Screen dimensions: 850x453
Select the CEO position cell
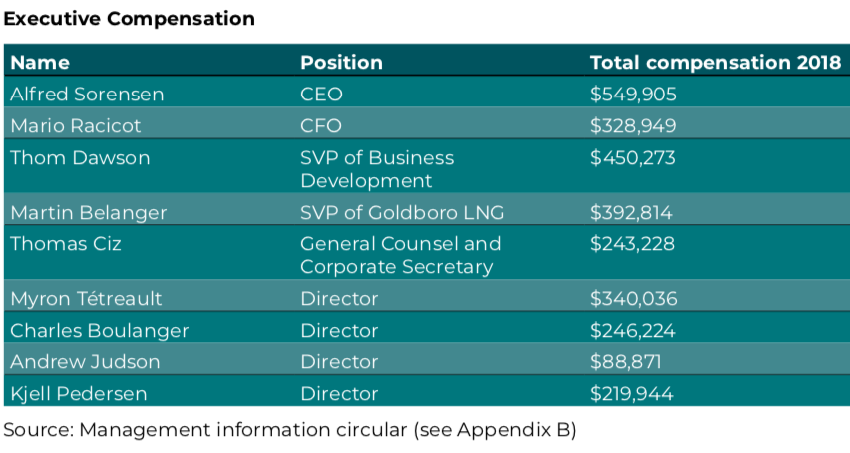321,94
